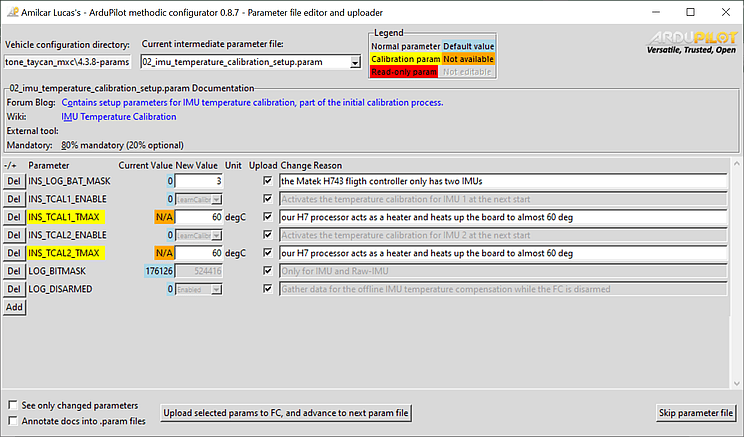Edit change reason for INS_TCAL2_TMAX

pos(503,253)
